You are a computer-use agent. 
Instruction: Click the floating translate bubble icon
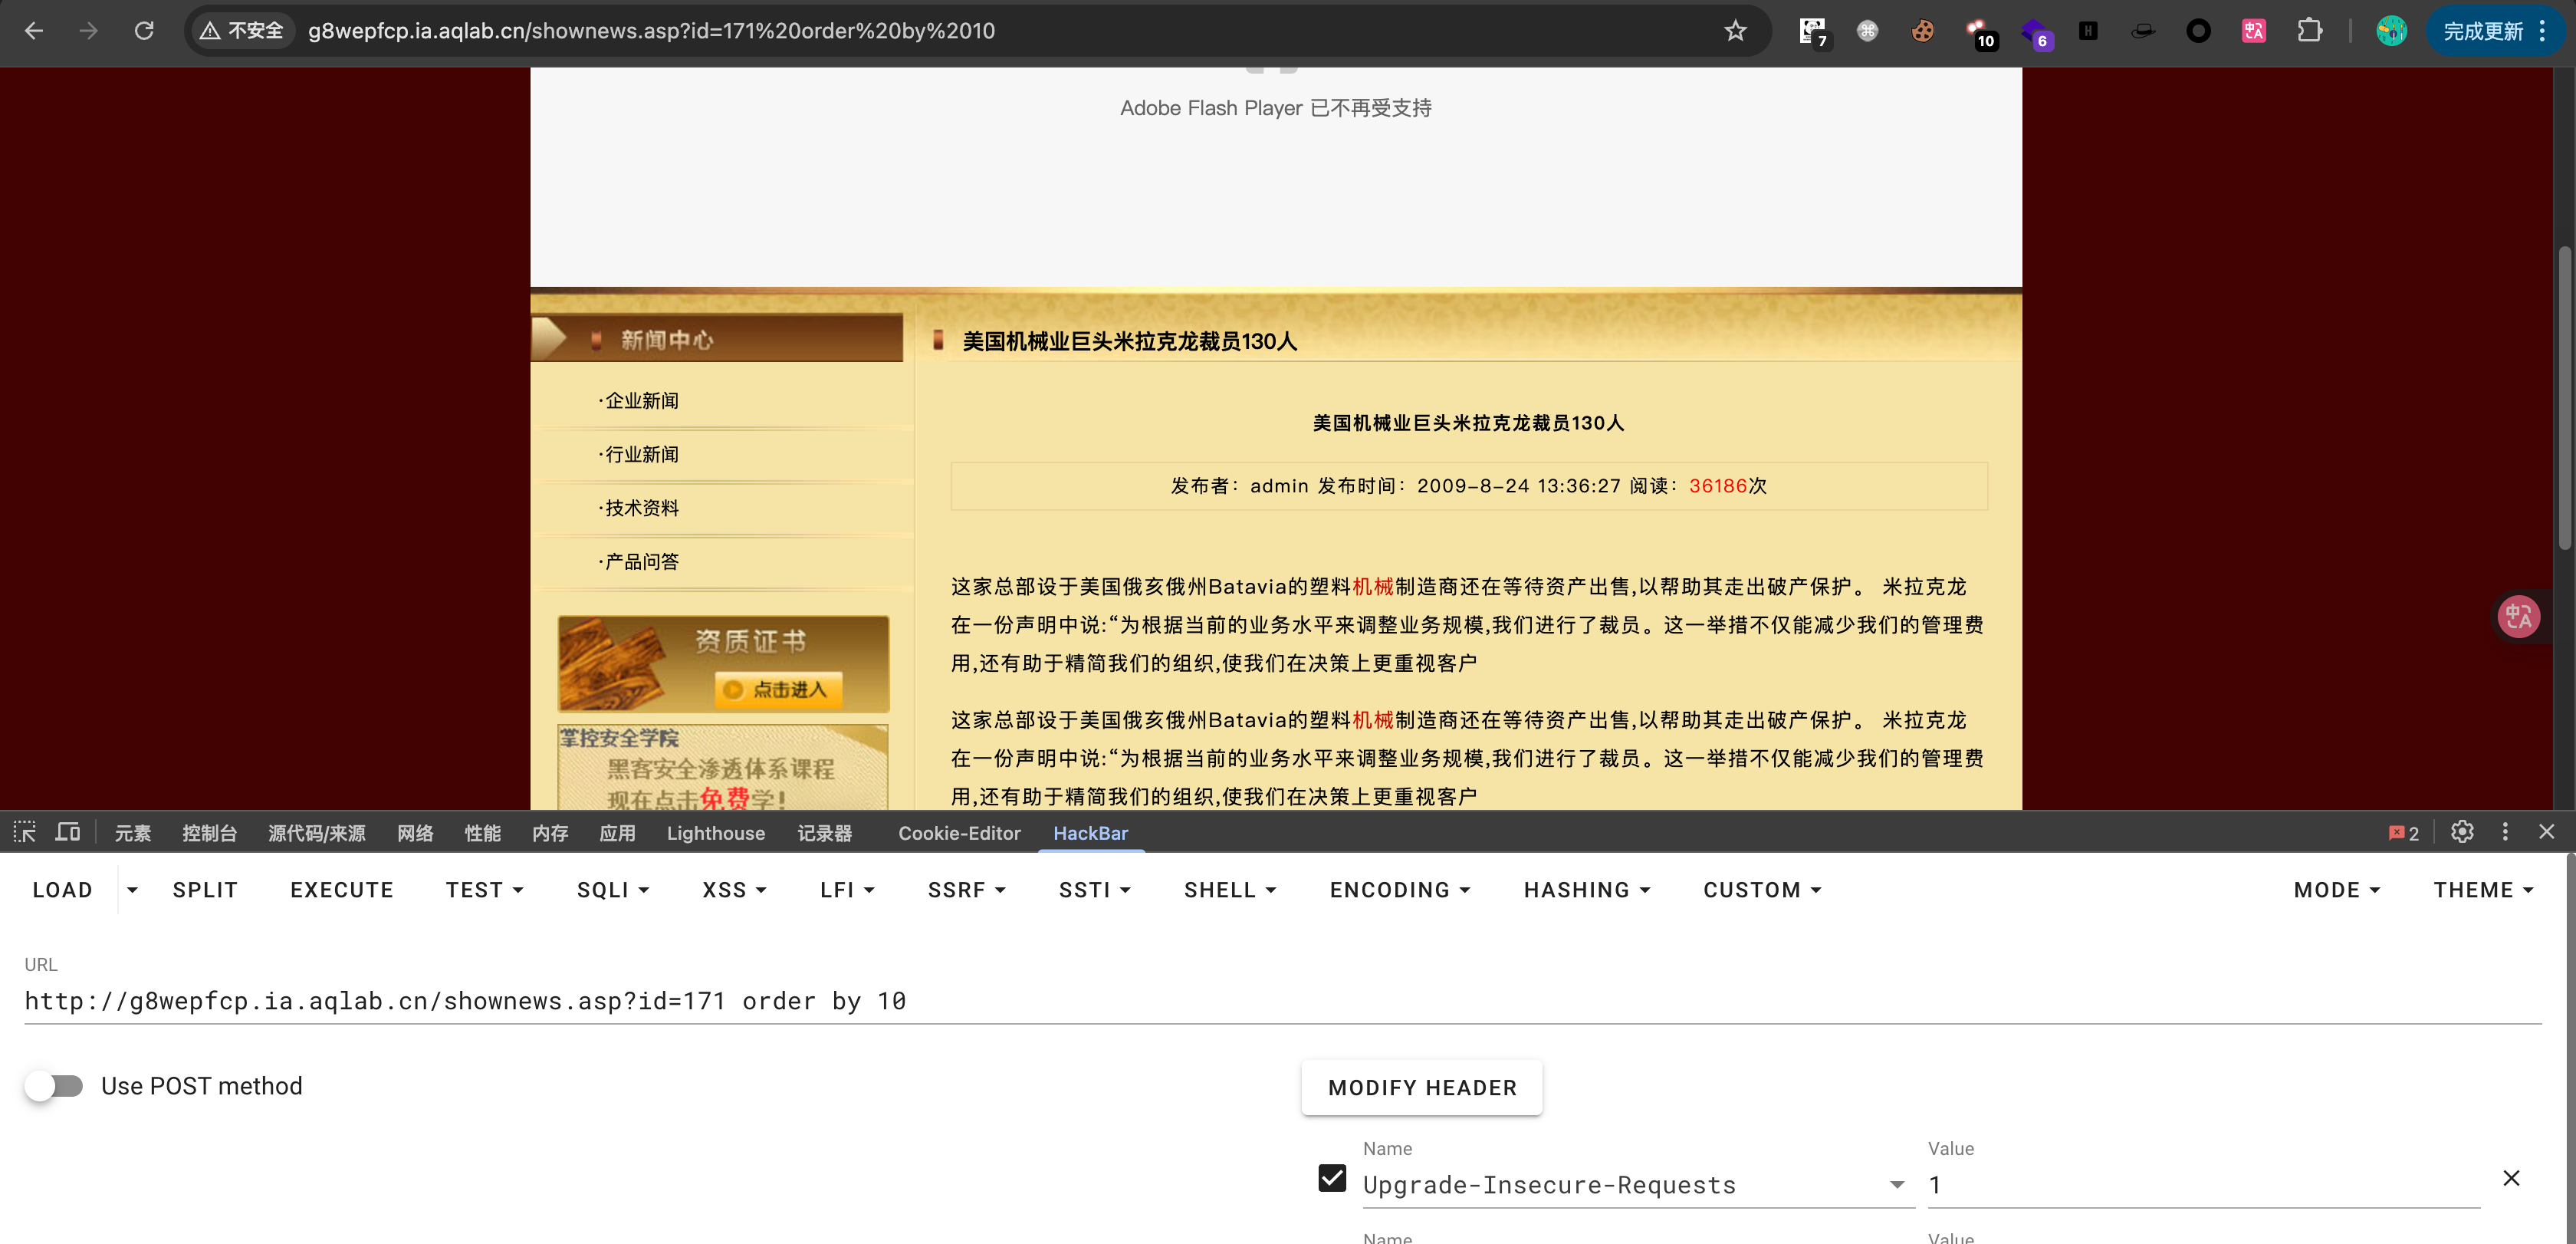tap(2518, 617)
